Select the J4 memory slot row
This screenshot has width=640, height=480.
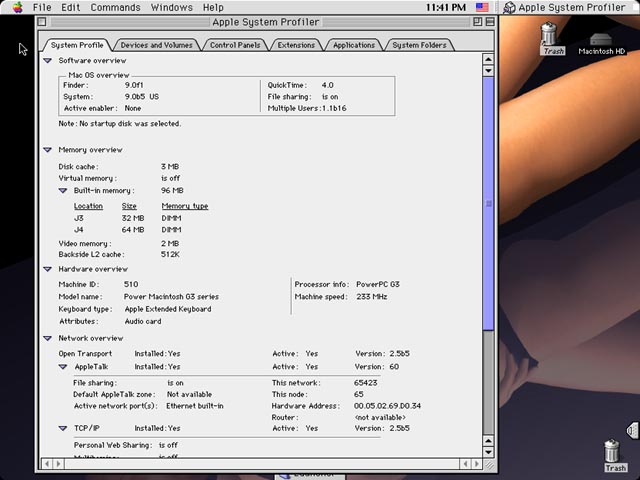coord(128,230)
